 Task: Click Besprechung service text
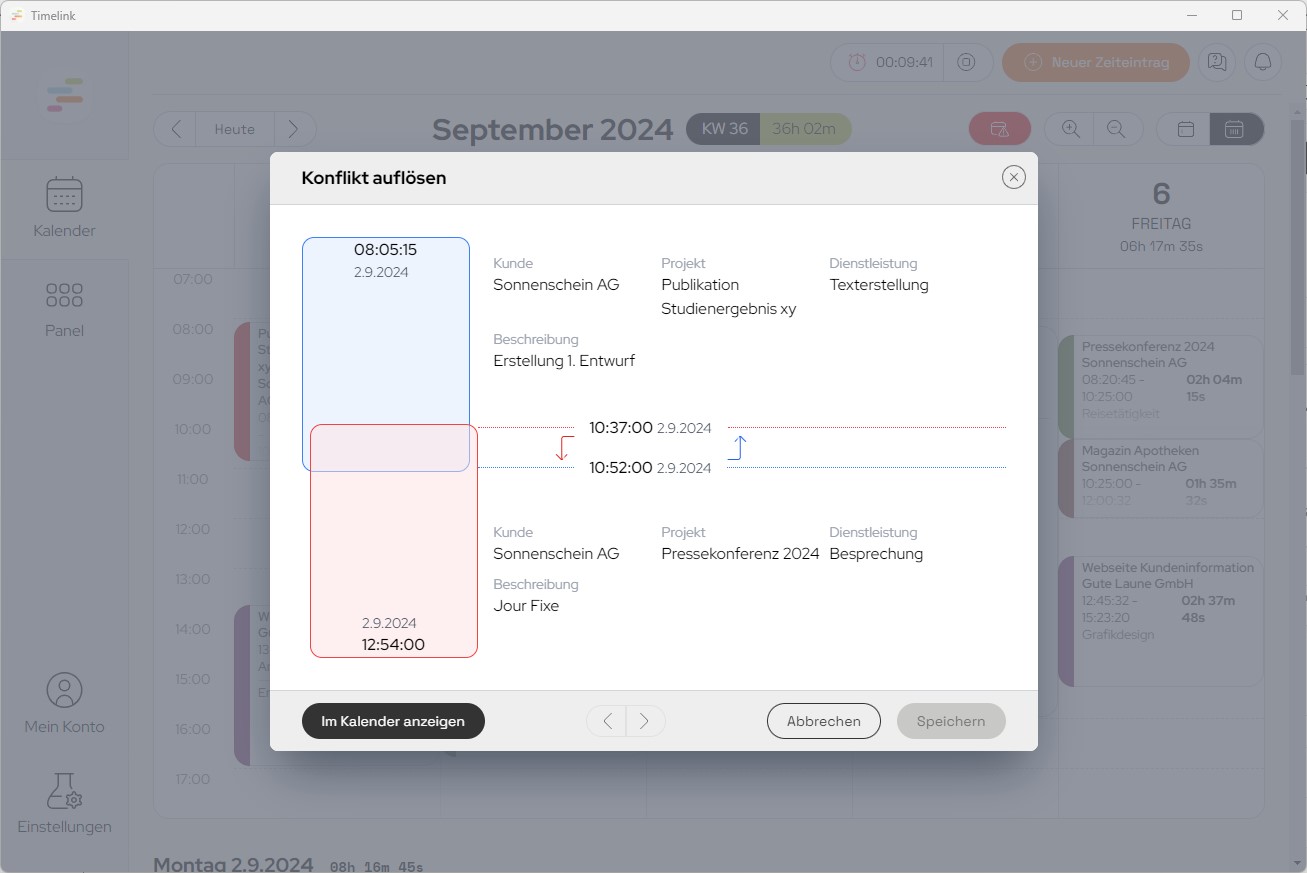pyautogui.click(x=876, y=554)
